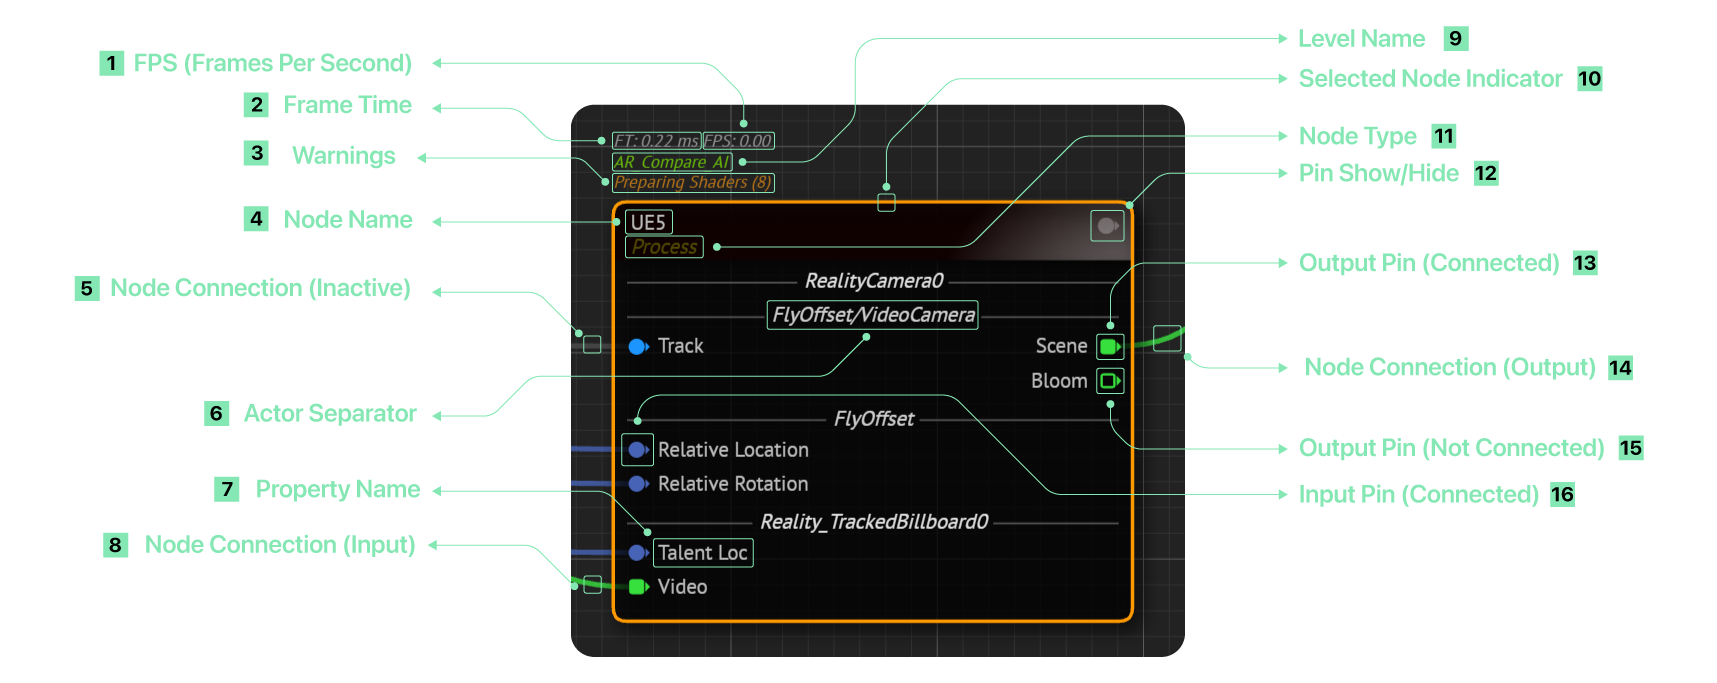Click the output connection box beside Scene
The width and height of the screenshot is (1717, 683).
tap(1167, 338)
